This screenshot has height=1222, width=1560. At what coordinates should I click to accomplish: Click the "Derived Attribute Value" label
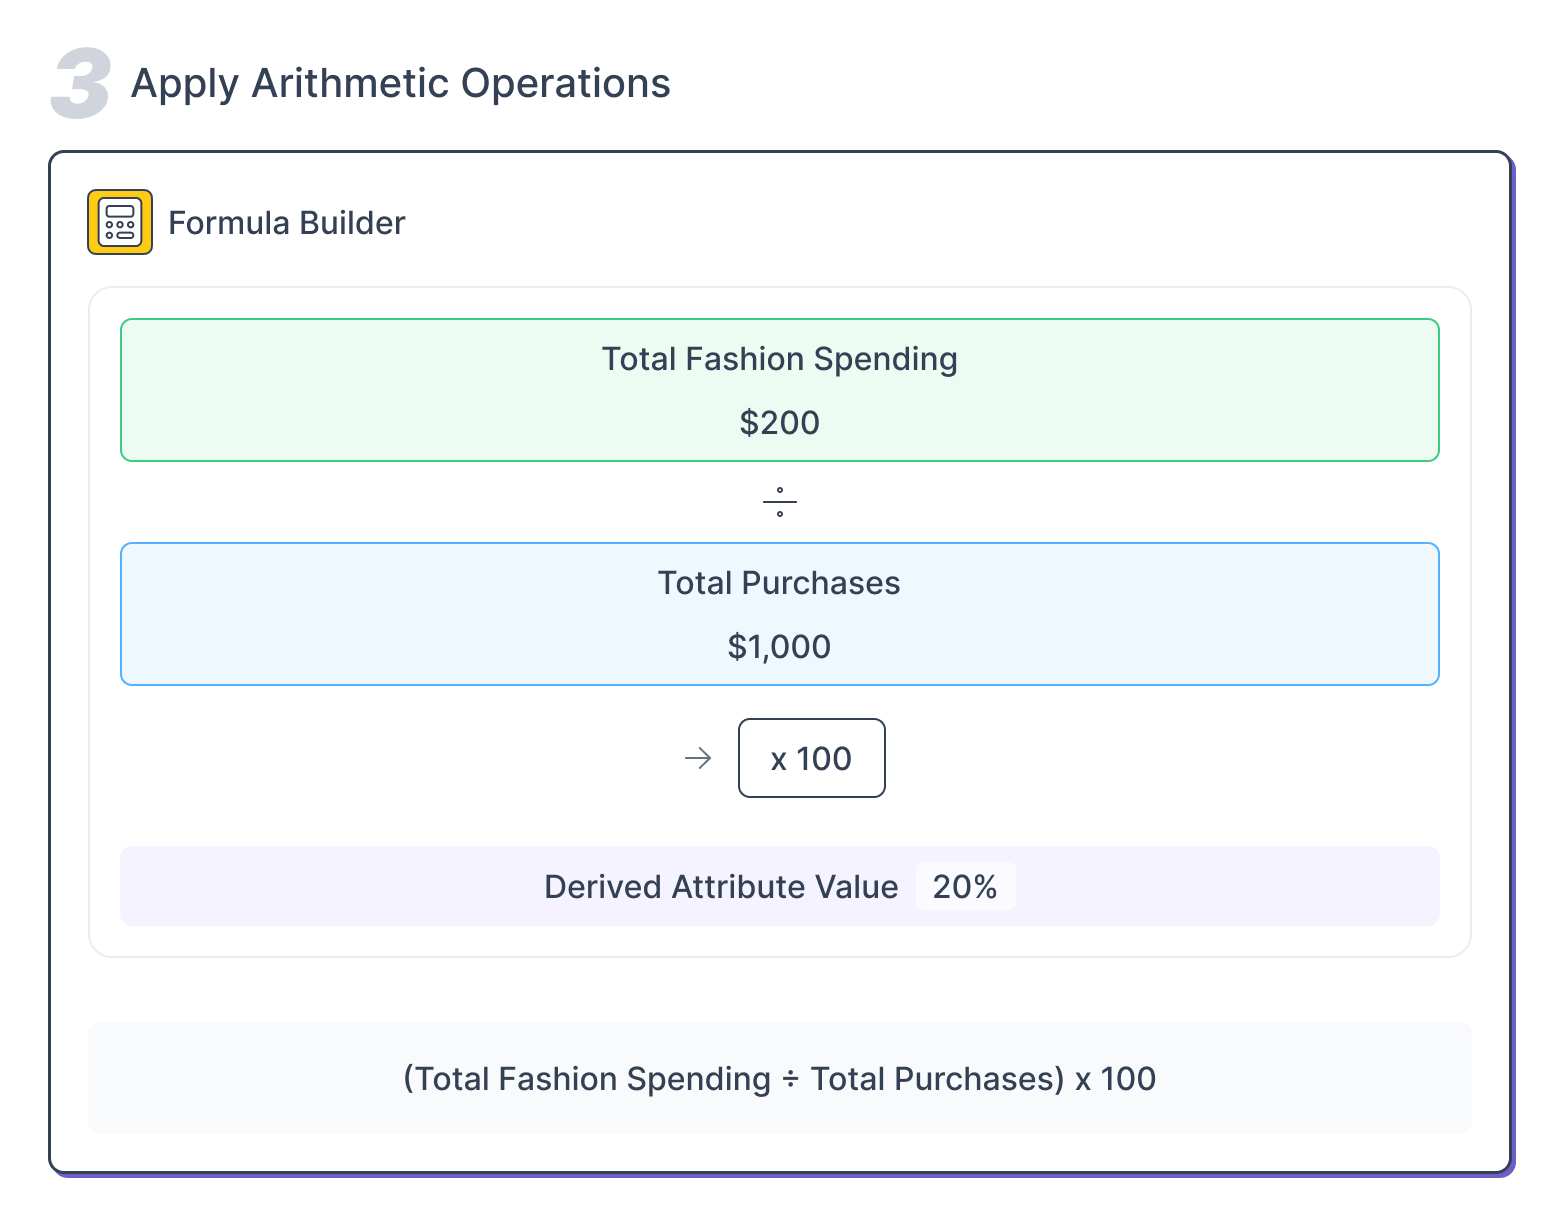[x=721, y=887]
